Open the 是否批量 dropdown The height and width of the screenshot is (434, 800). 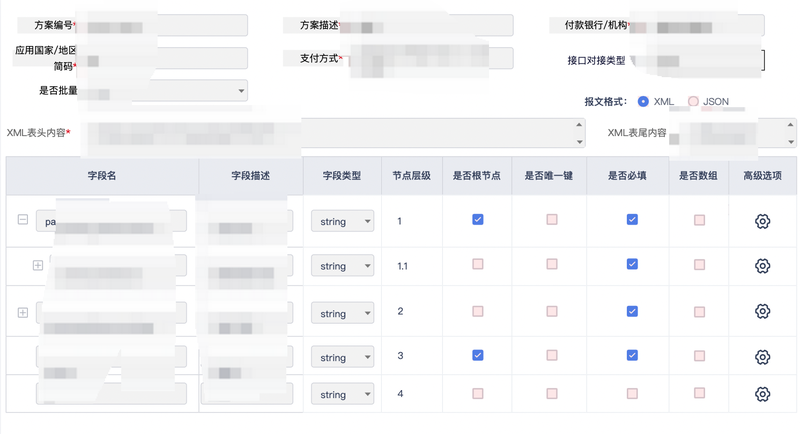click(163, 91)
